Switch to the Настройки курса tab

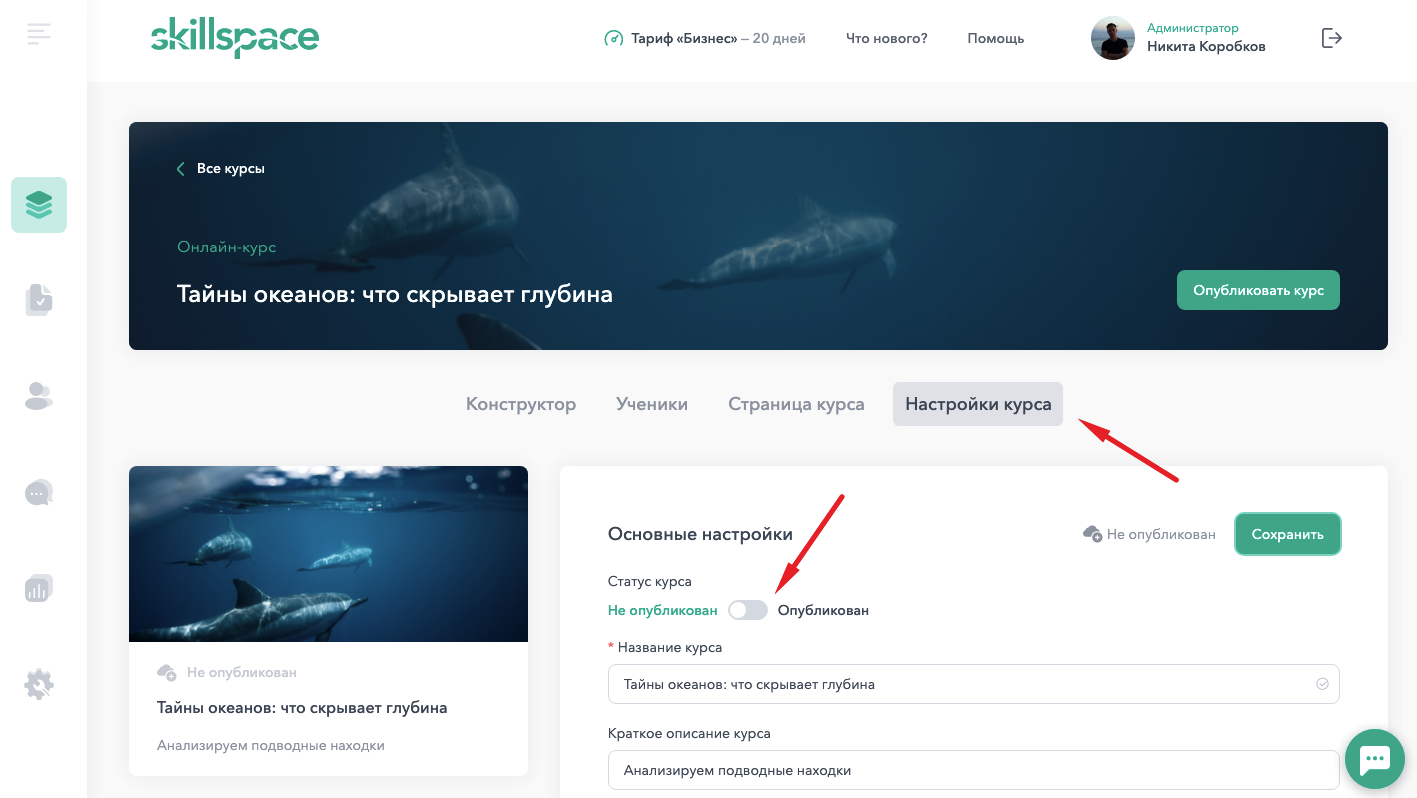978,404
